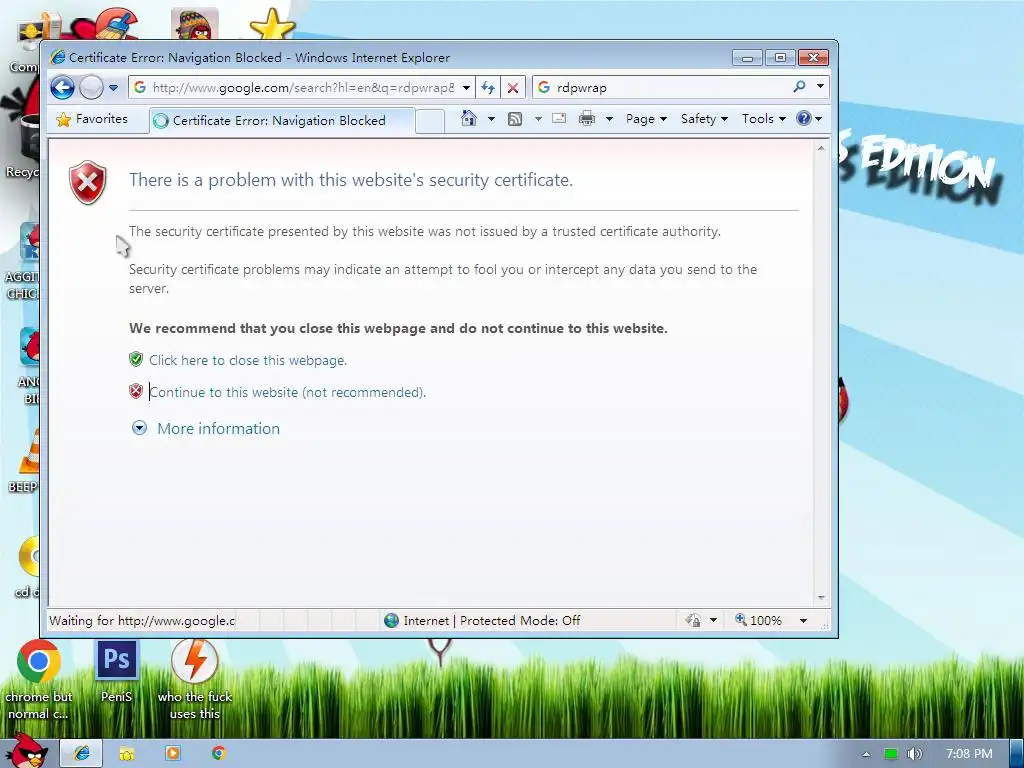
Task: Stop loading with the red X button
Action: pos(513,88)
